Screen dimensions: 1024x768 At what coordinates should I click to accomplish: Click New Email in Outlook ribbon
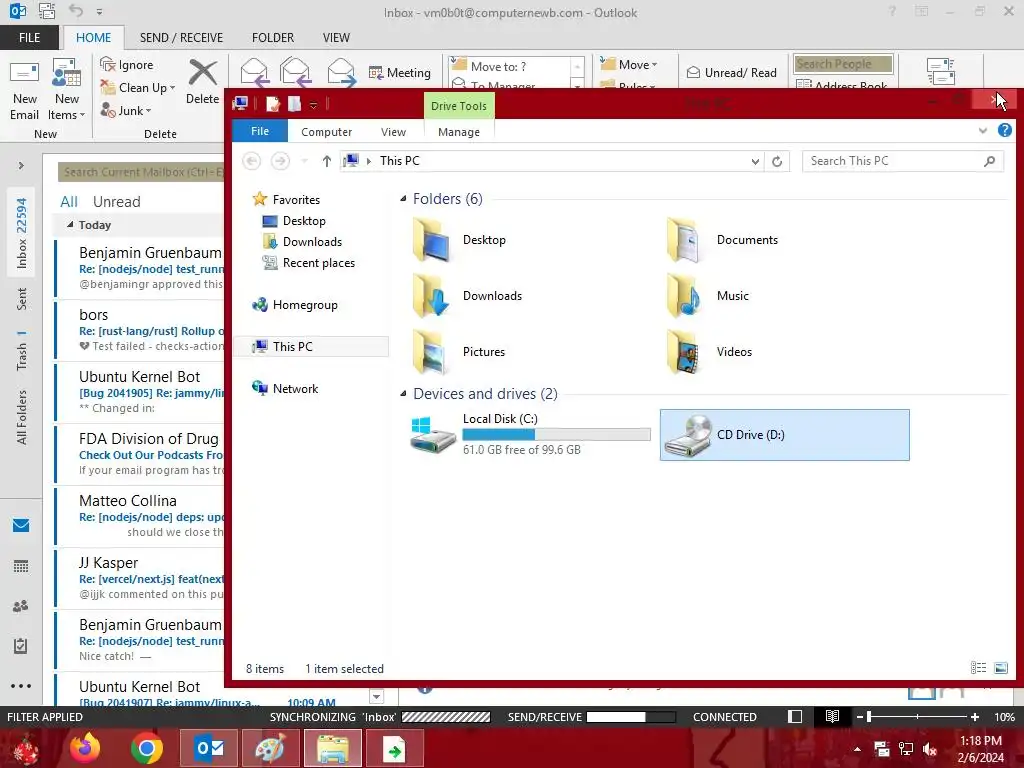click(24, 89)
